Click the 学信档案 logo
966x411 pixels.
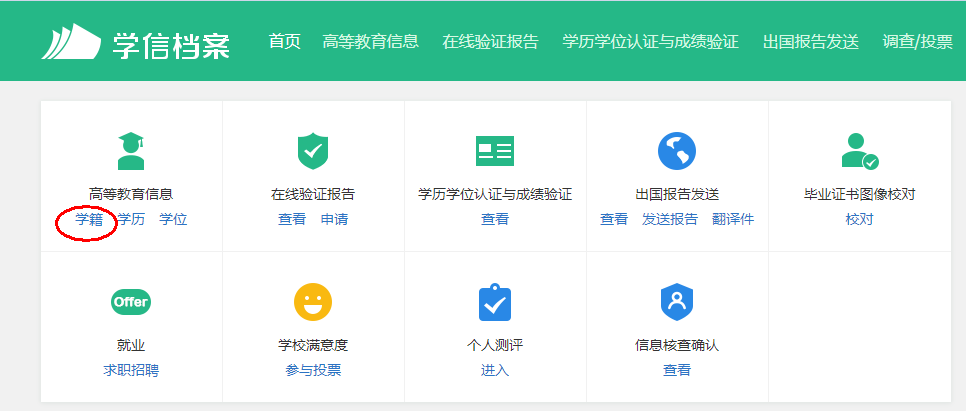pos(135,42)
